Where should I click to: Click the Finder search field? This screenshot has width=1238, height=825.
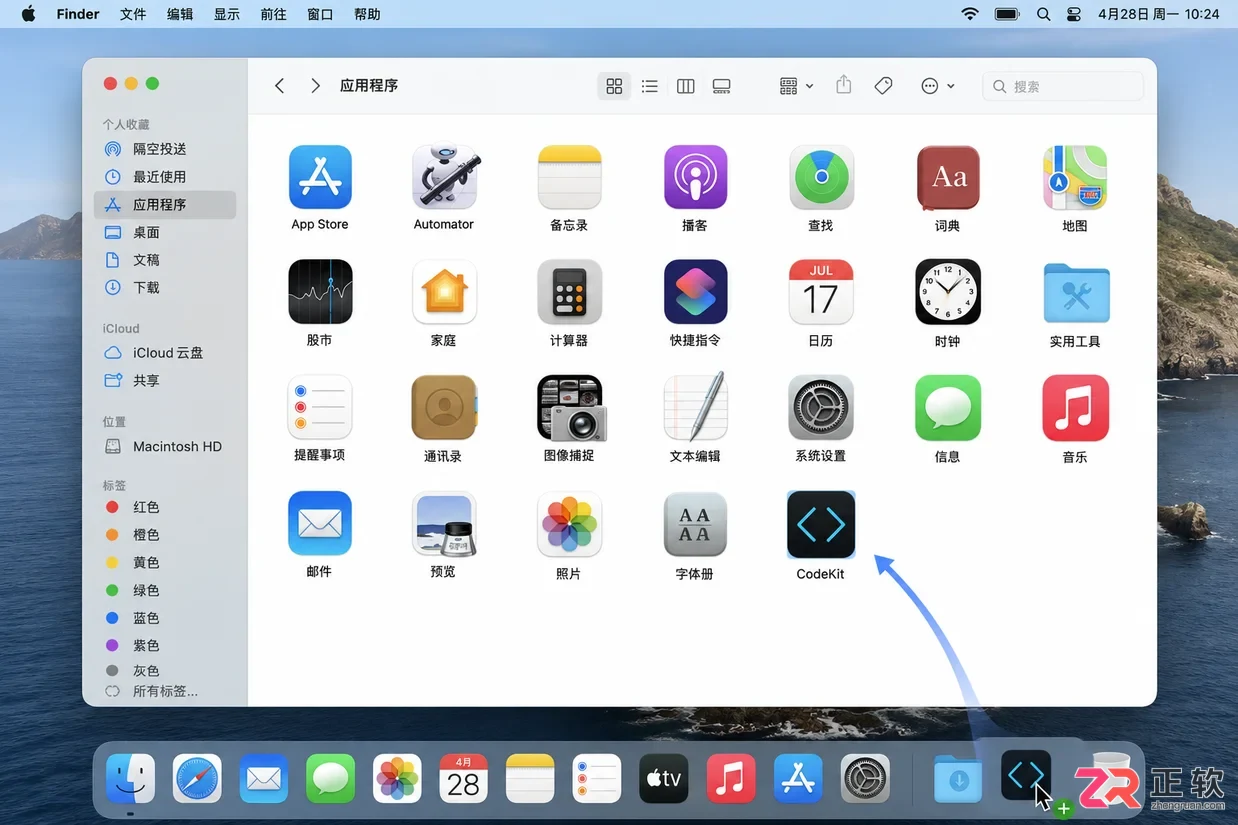[1063, 86]
